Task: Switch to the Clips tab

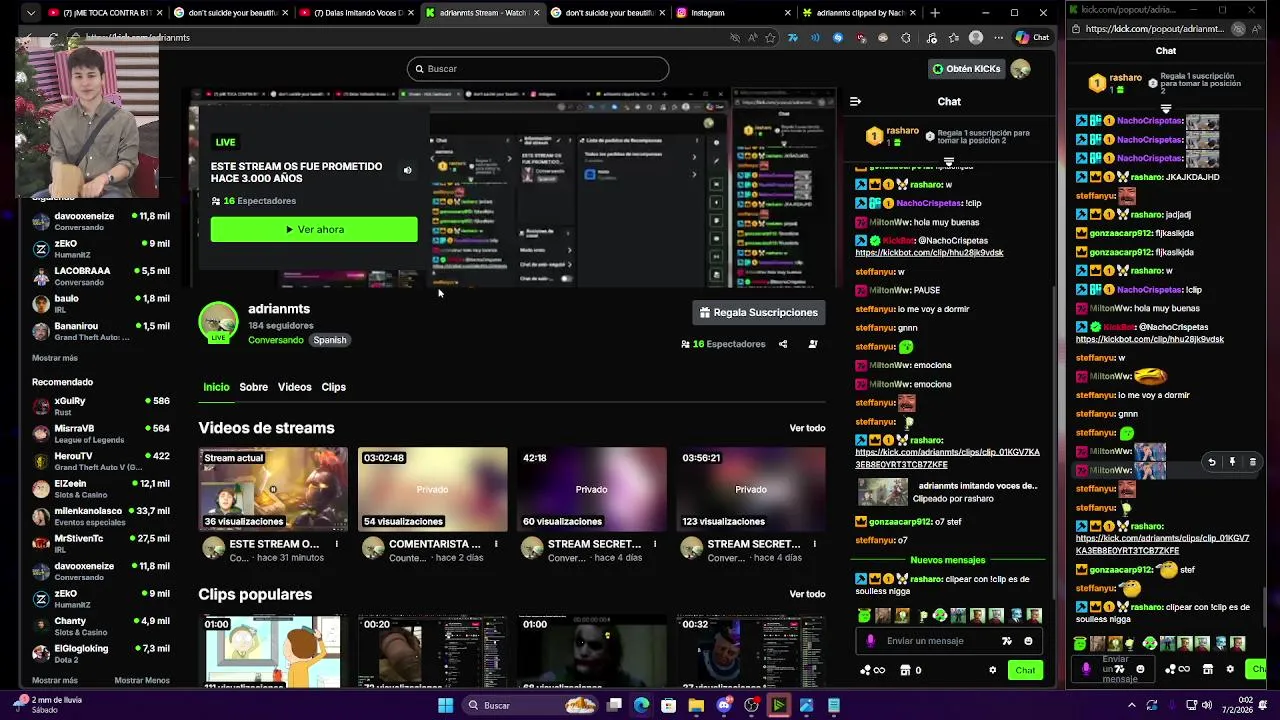Action: click(x=333, y=387)
